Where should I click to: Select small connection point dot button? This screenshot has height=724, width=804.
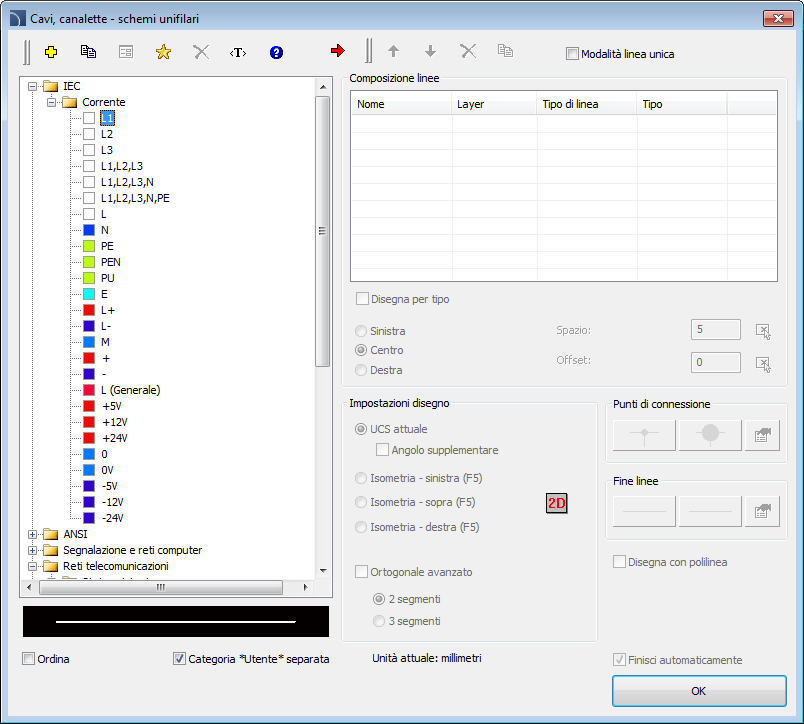click(644, 435)
